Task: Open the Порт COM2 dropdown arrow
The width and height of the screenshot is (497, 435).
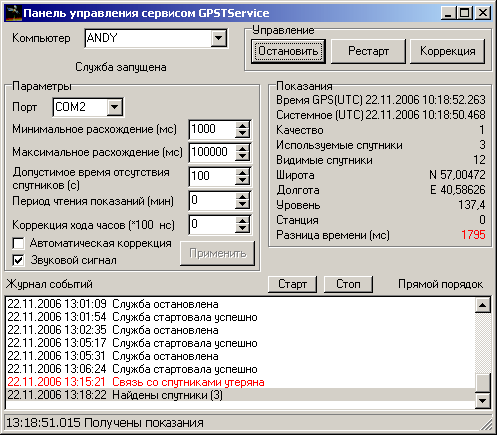Action: tap(115, 107)
